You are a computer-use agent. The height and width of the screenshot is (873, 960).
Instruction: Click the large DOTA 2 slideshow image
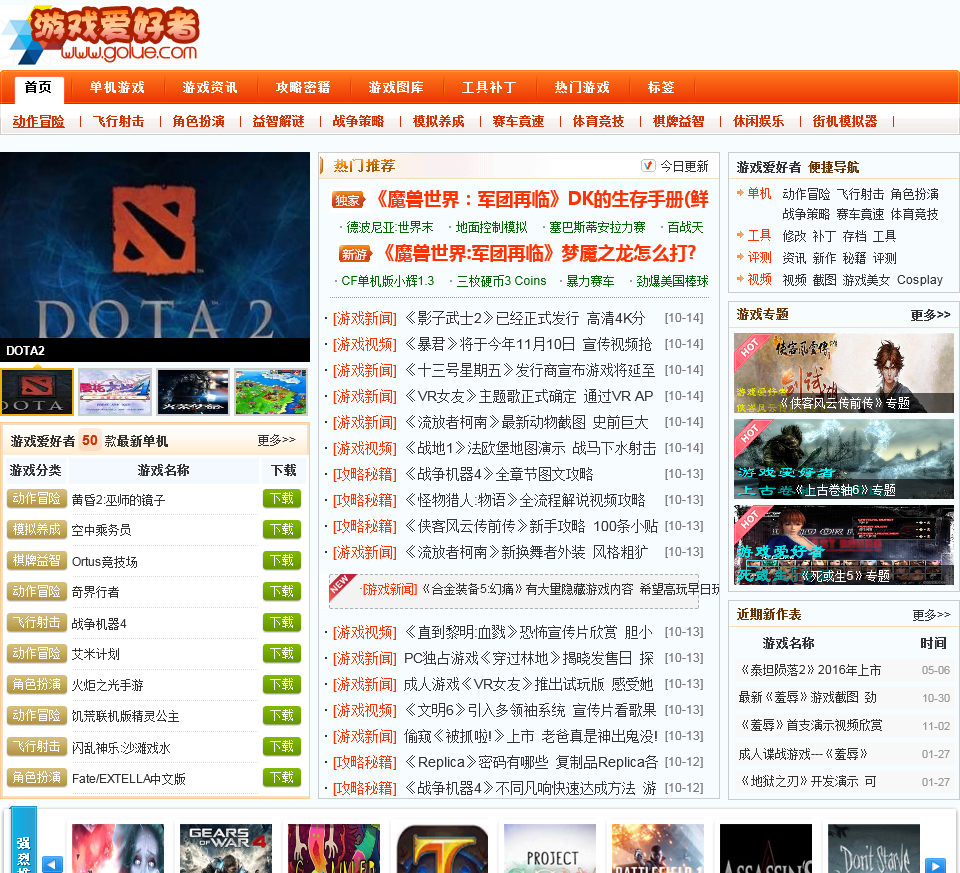(x=155, y=245)
